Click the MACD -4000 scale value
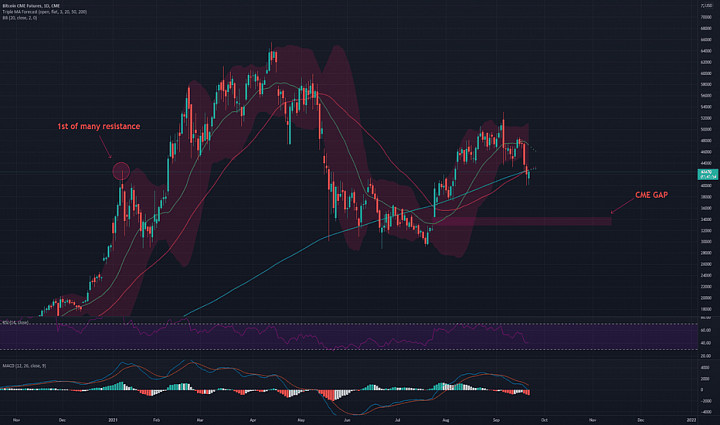Screen dimensions: 720x425 705,412
